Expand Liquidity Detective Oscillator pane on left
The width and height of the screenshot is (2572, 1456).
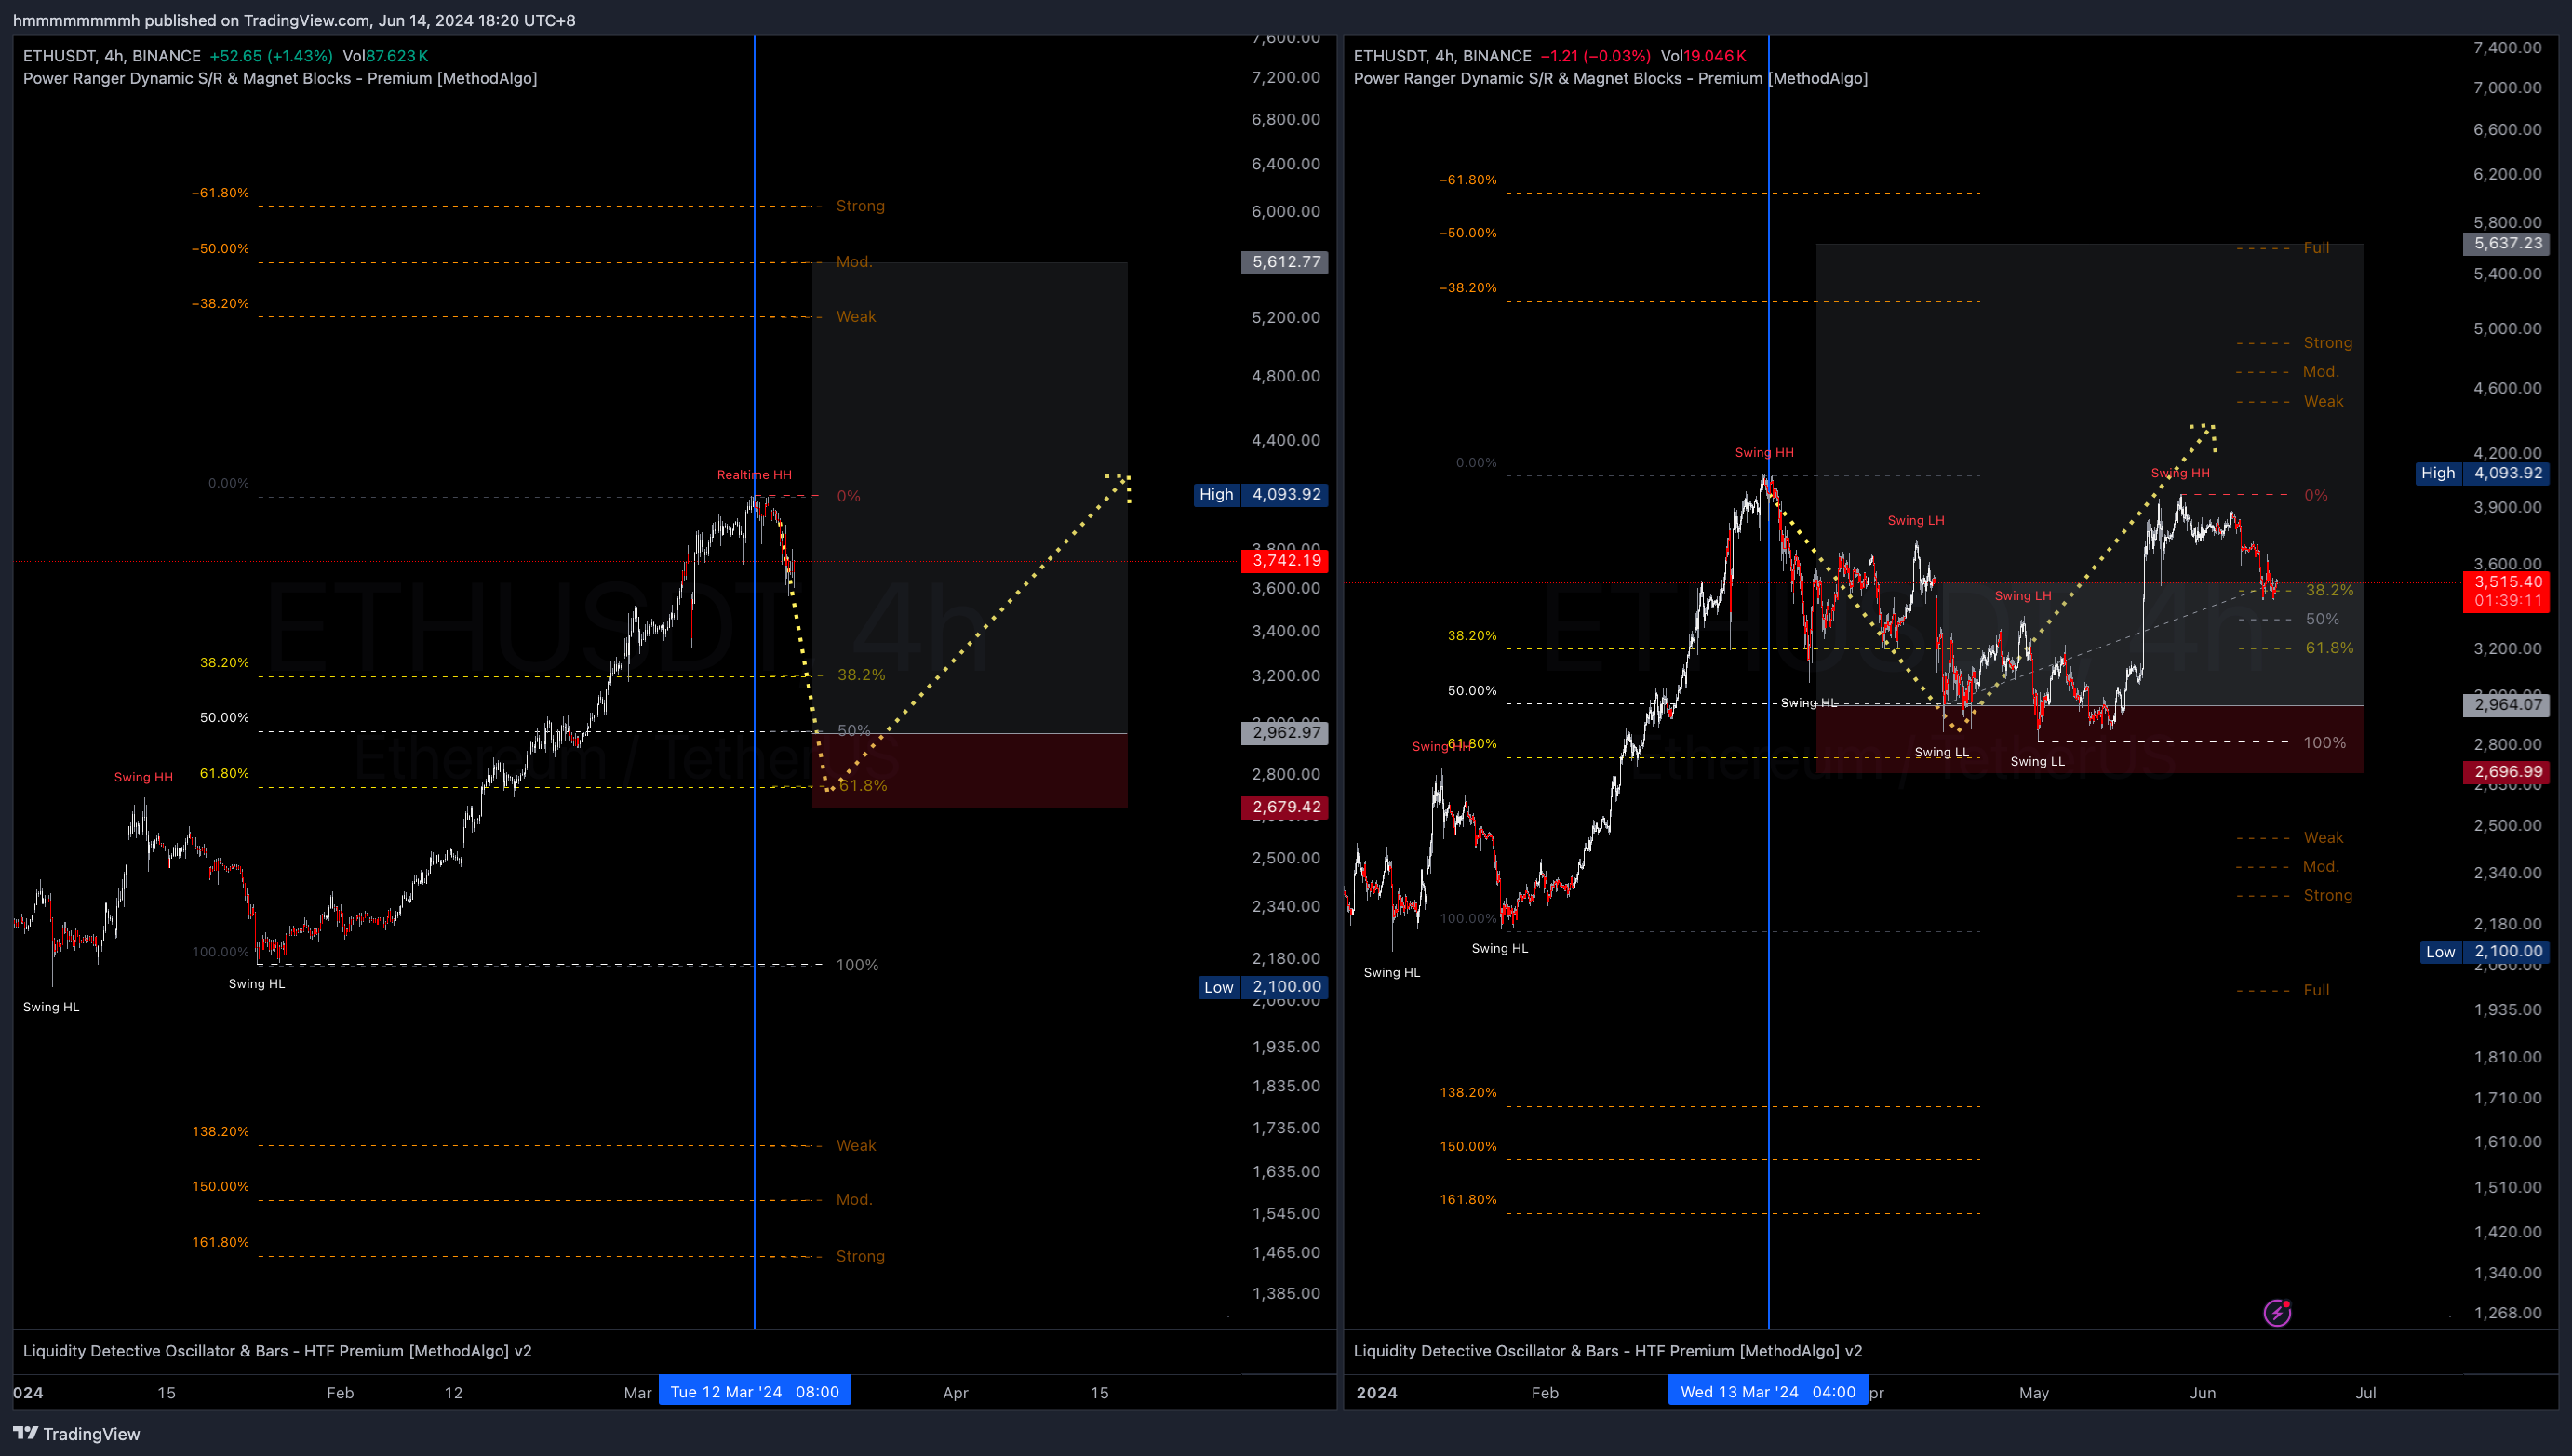click(277, 1350)
